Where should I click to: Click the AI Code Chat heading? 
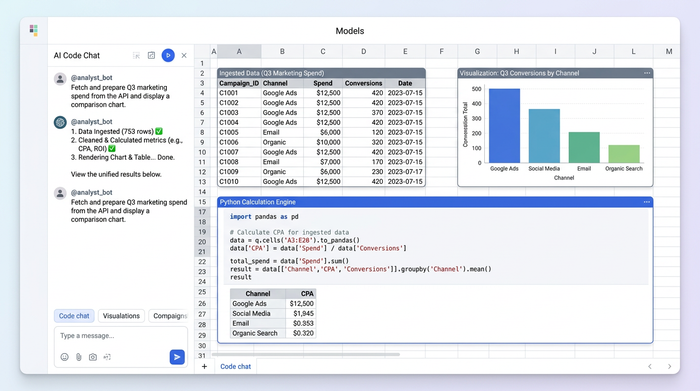tap(77, 55)
